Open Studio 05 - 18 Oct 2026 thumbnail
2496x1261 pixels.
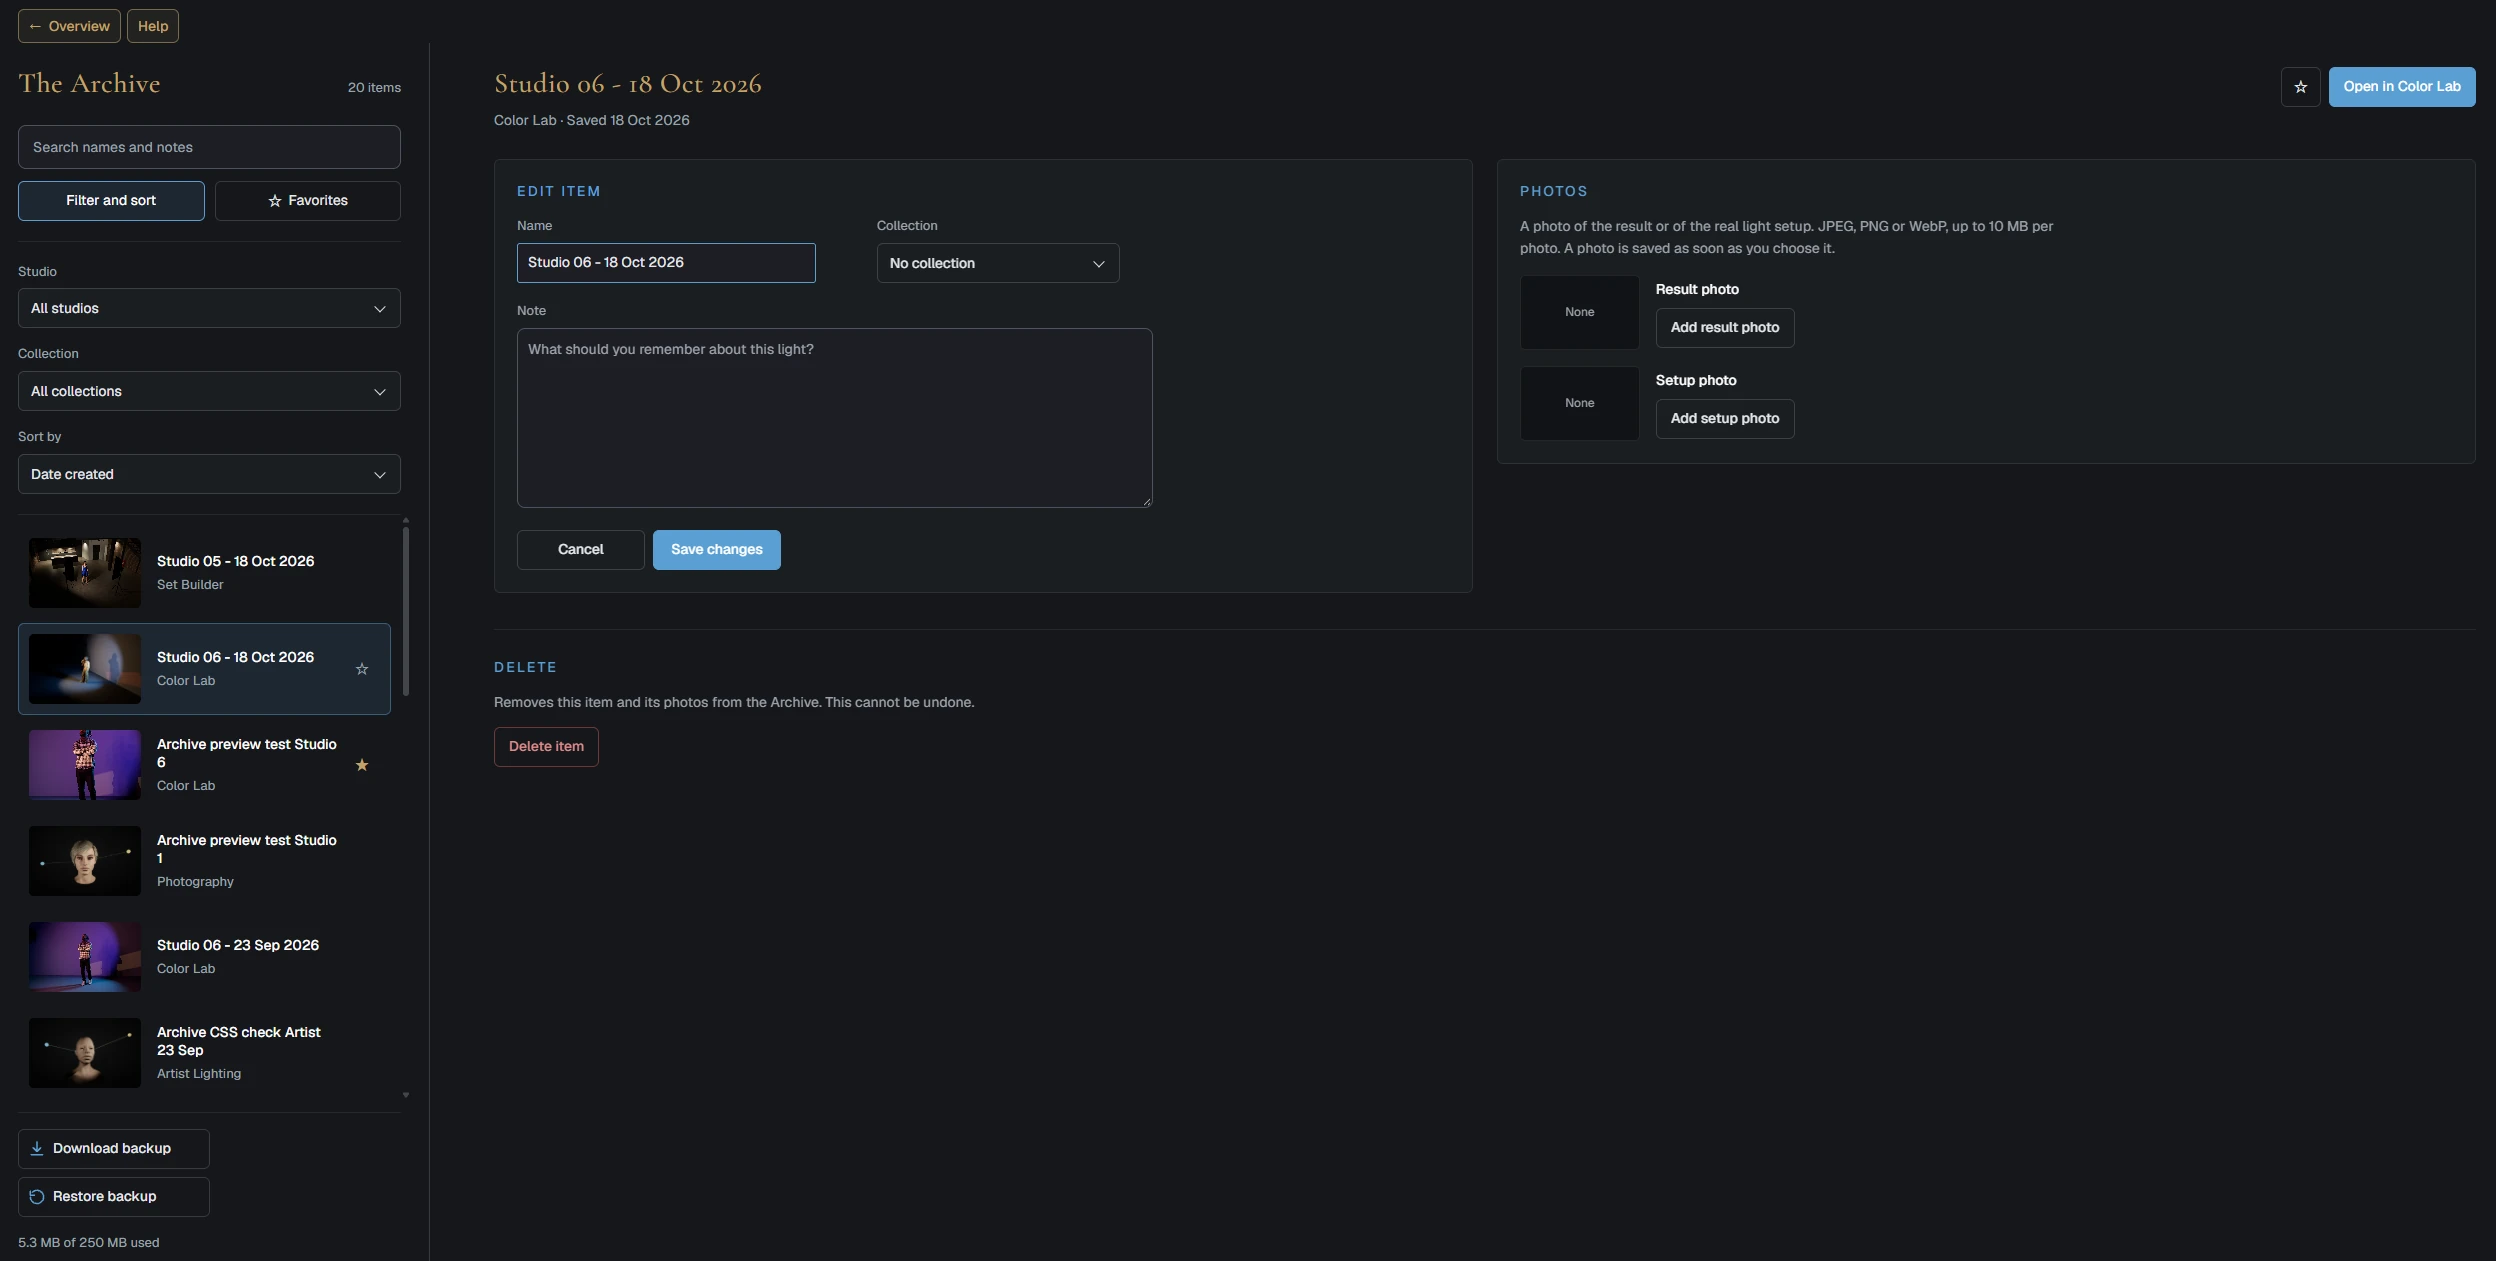(x=85, y=573)
